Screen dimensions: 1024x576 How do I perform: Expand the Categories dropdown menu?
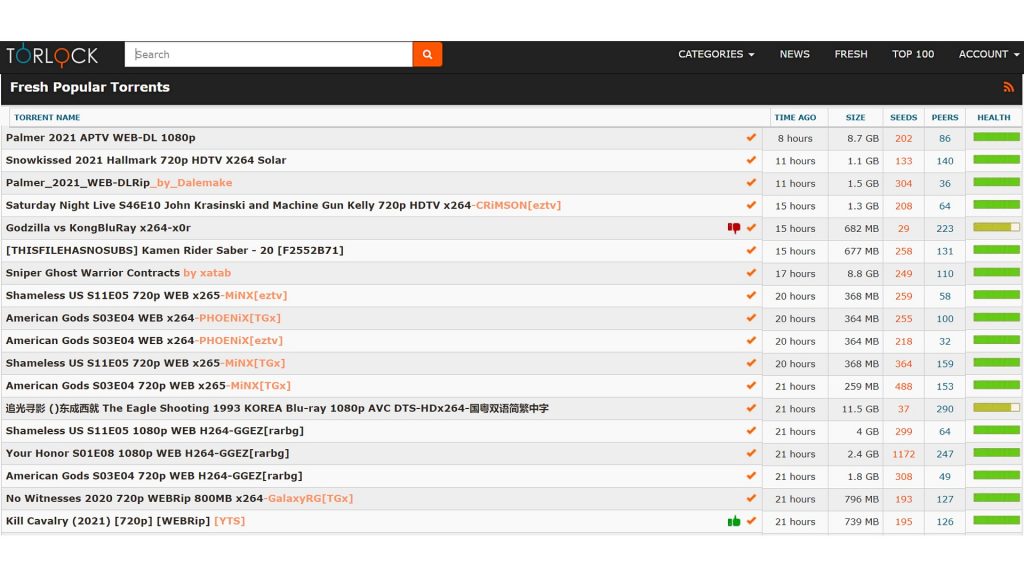coord(716,54)
